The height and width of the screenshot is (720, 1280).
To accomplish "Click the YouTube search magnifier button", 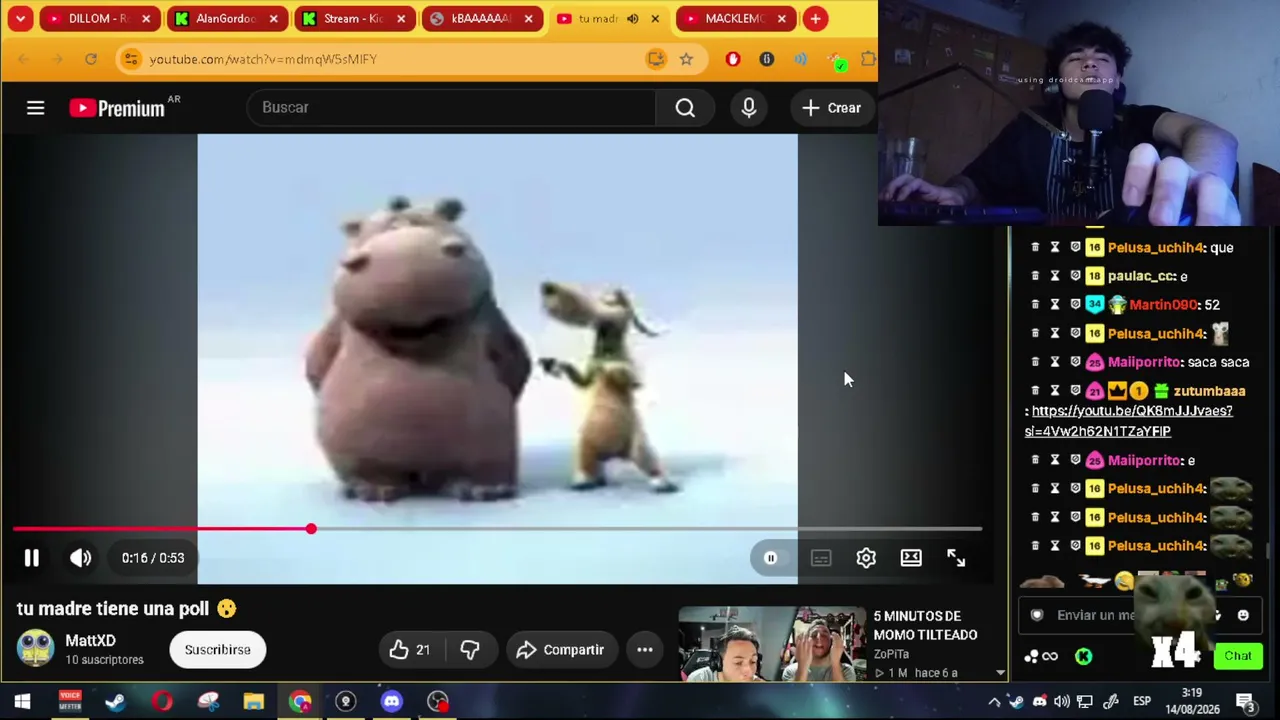I will click(685, 108).
